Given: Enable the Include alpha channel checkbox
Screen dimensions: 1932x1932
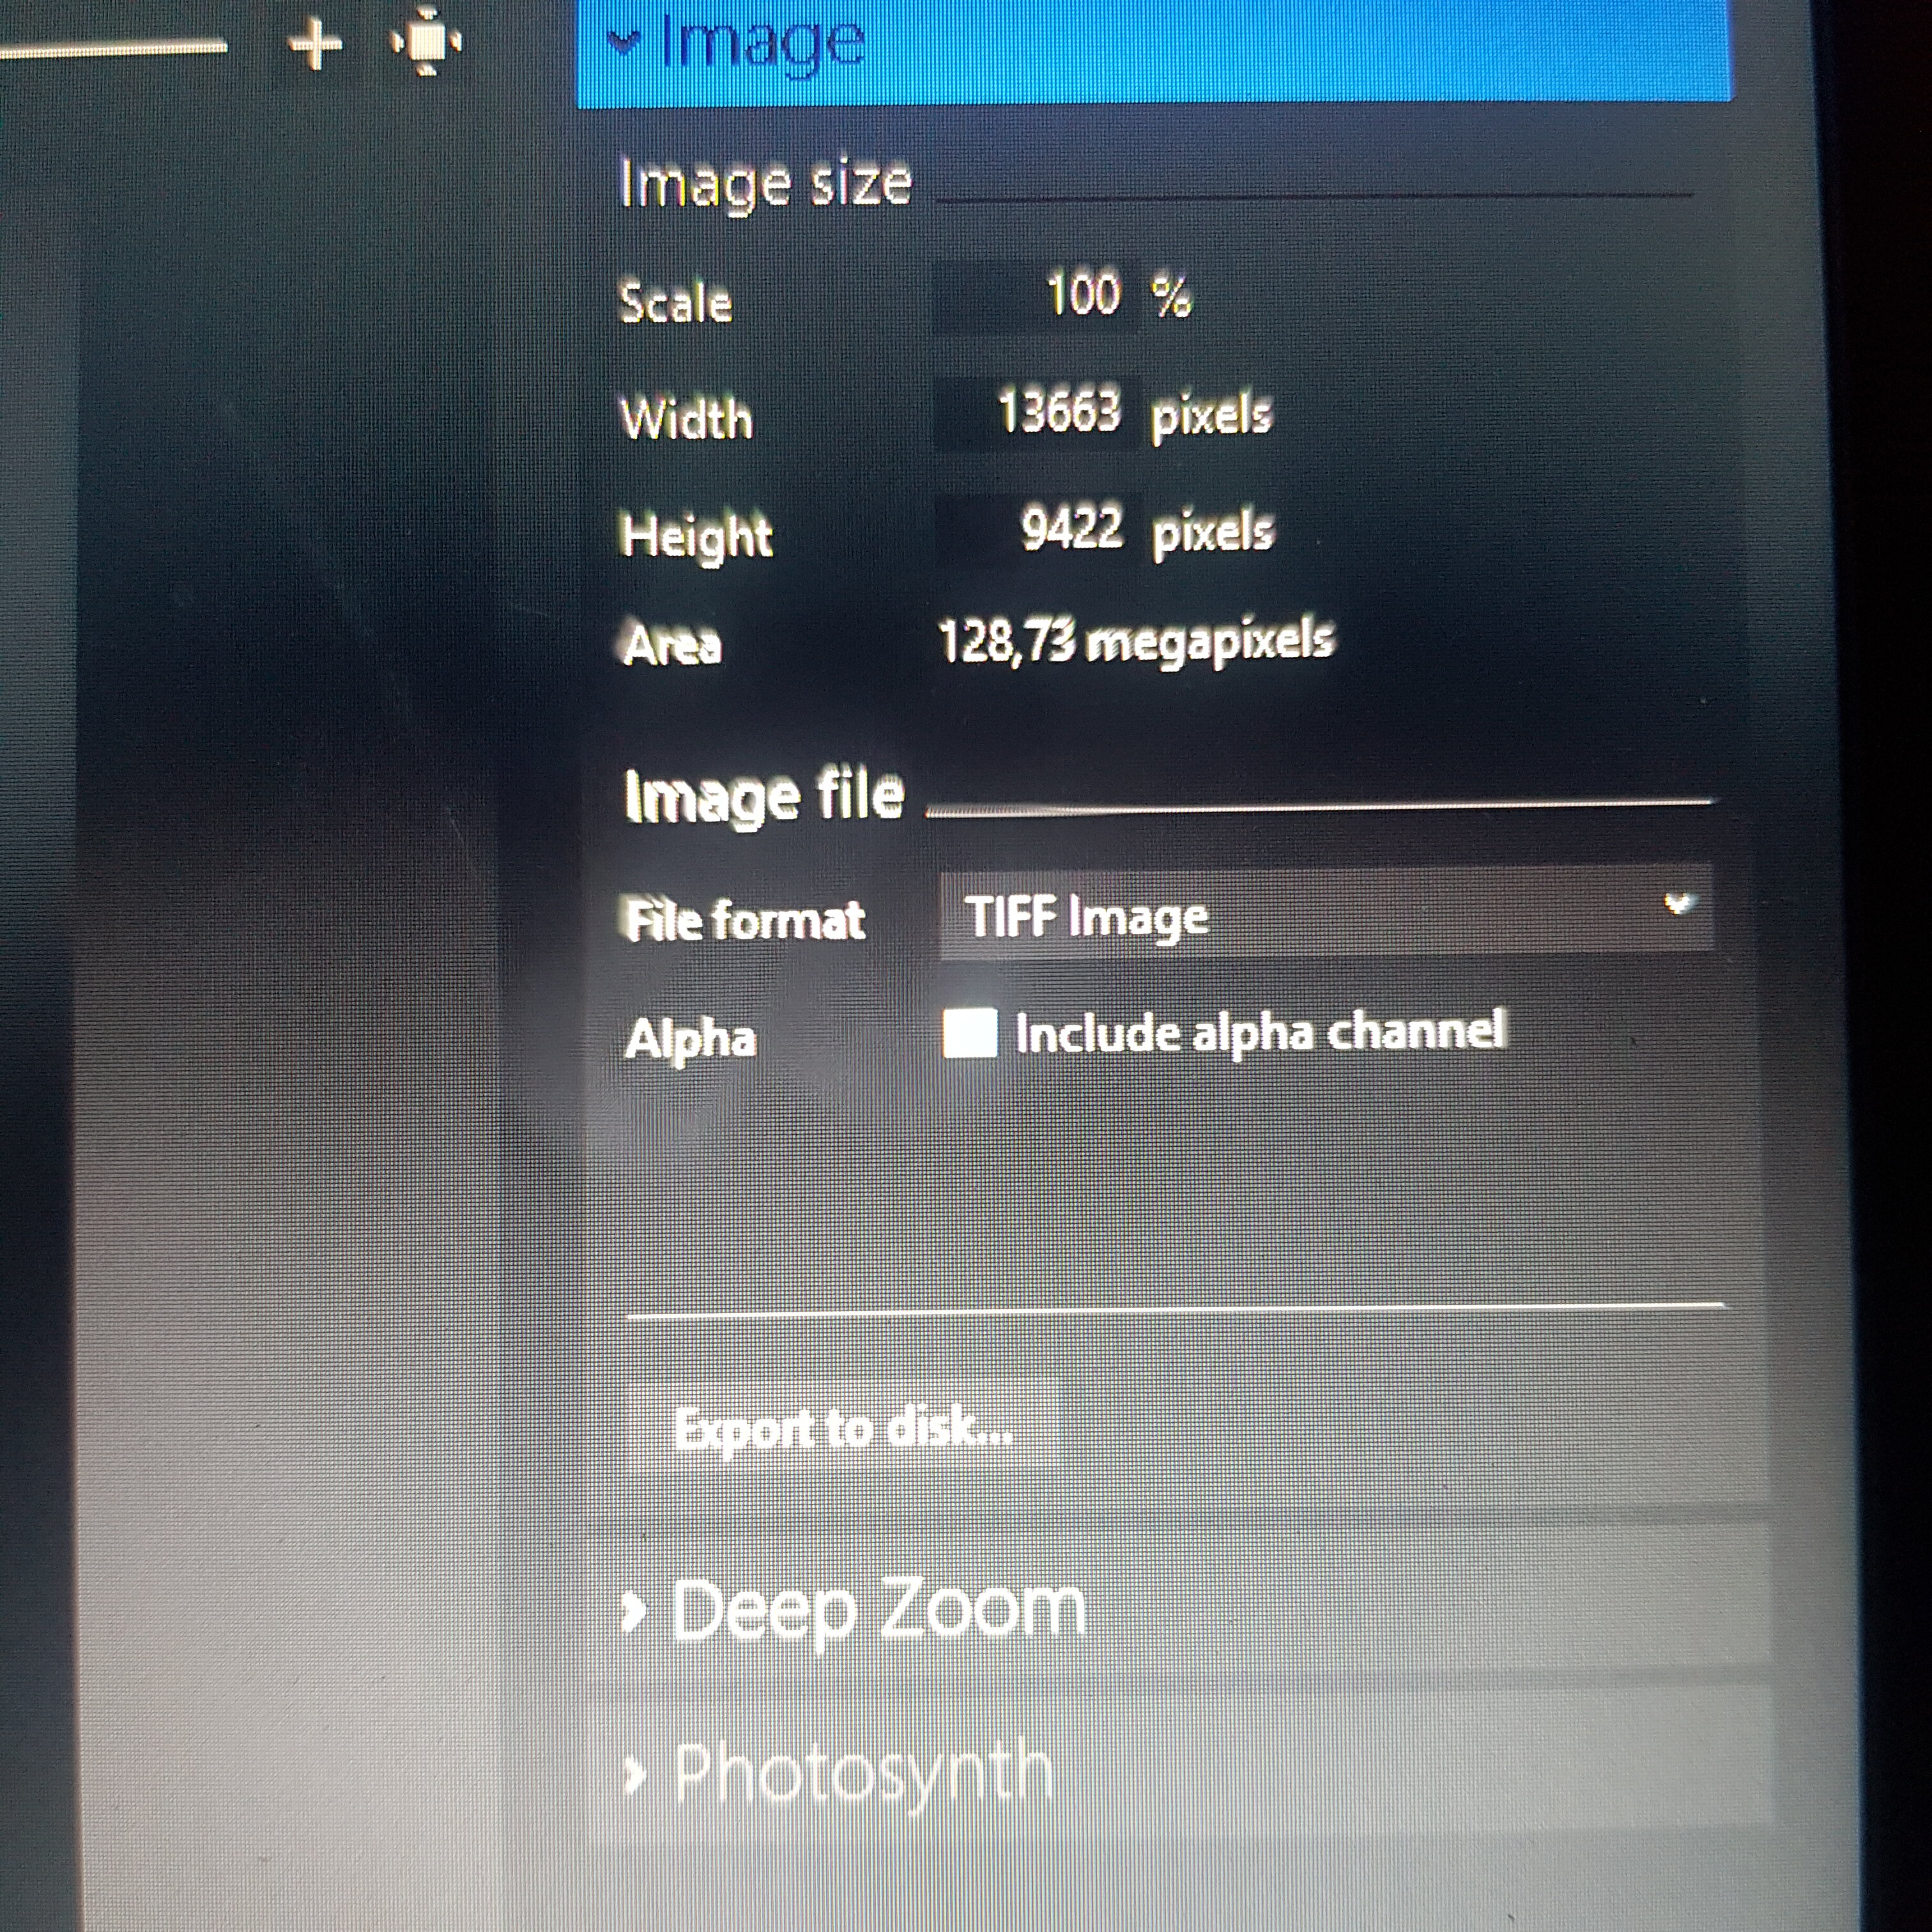Looking at the screenshot, I should 969,1033.
